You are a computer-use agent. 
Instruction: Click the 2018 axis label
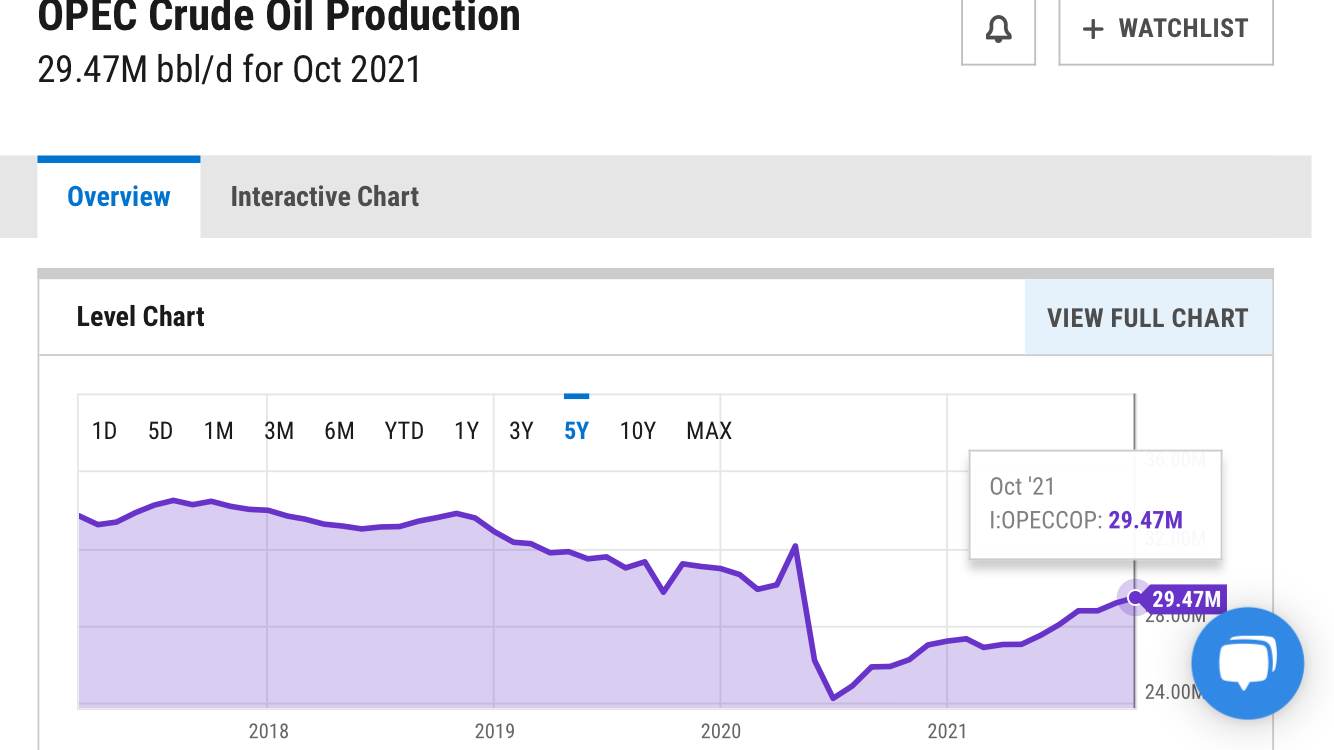tap(268, 731)
